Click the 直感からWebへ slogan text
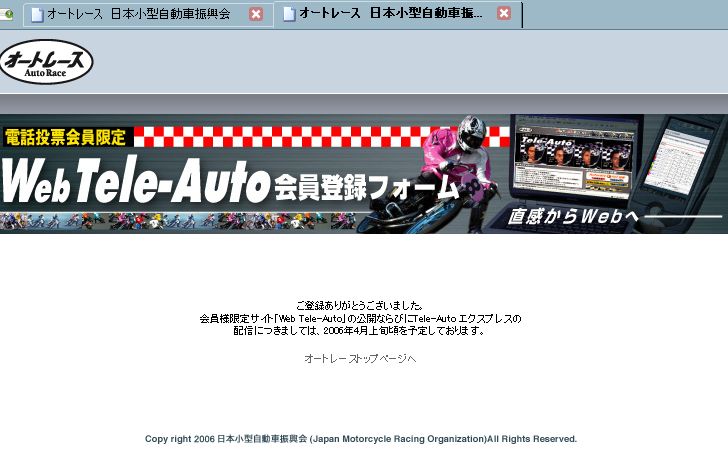Viewport: 728px width, 454px height. (573, 216)
